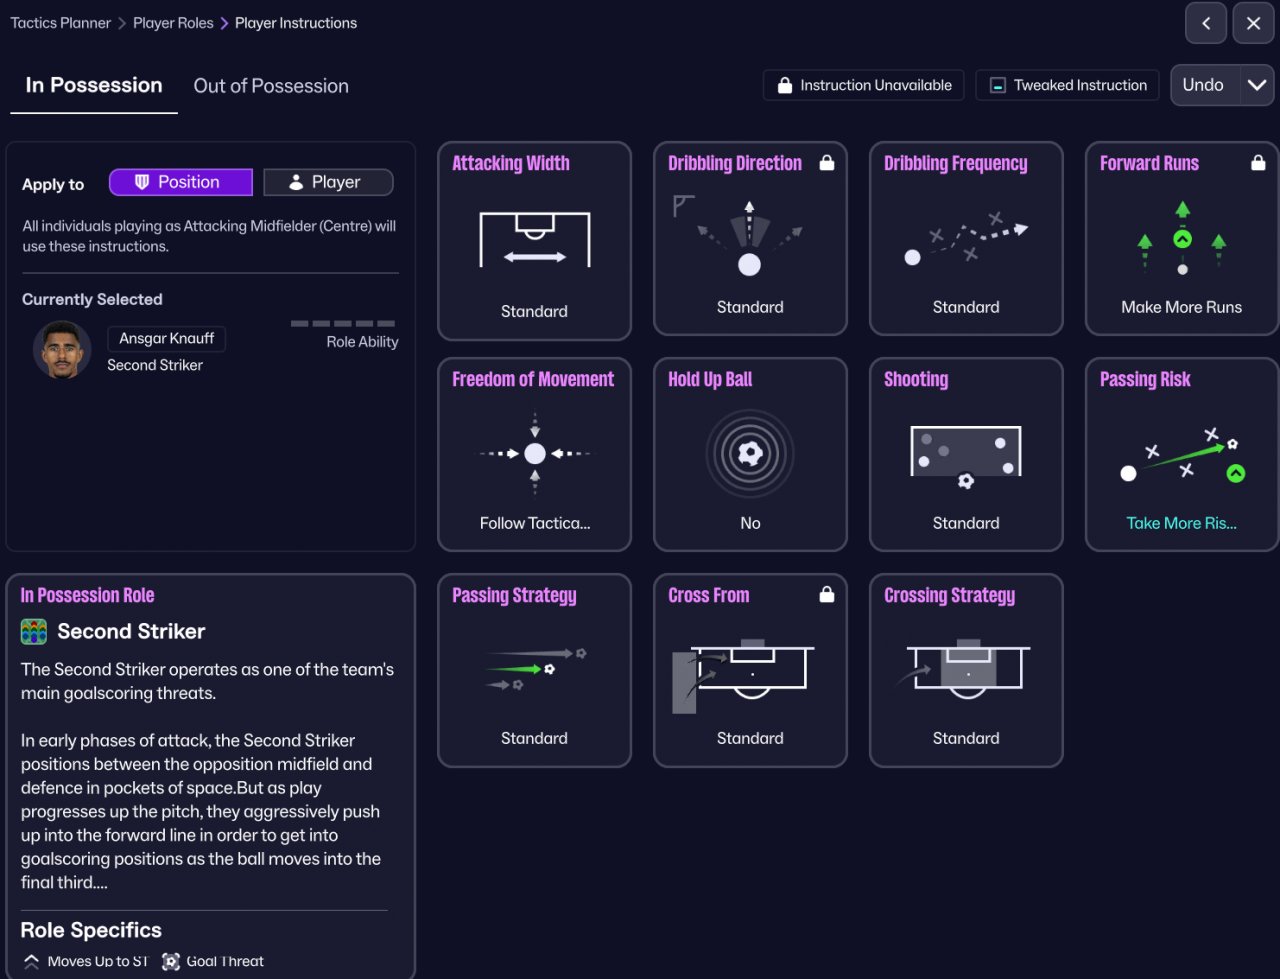Click the Crossing Strategy Standard value
Screen dimensions: 1280x979
(966, 738)
